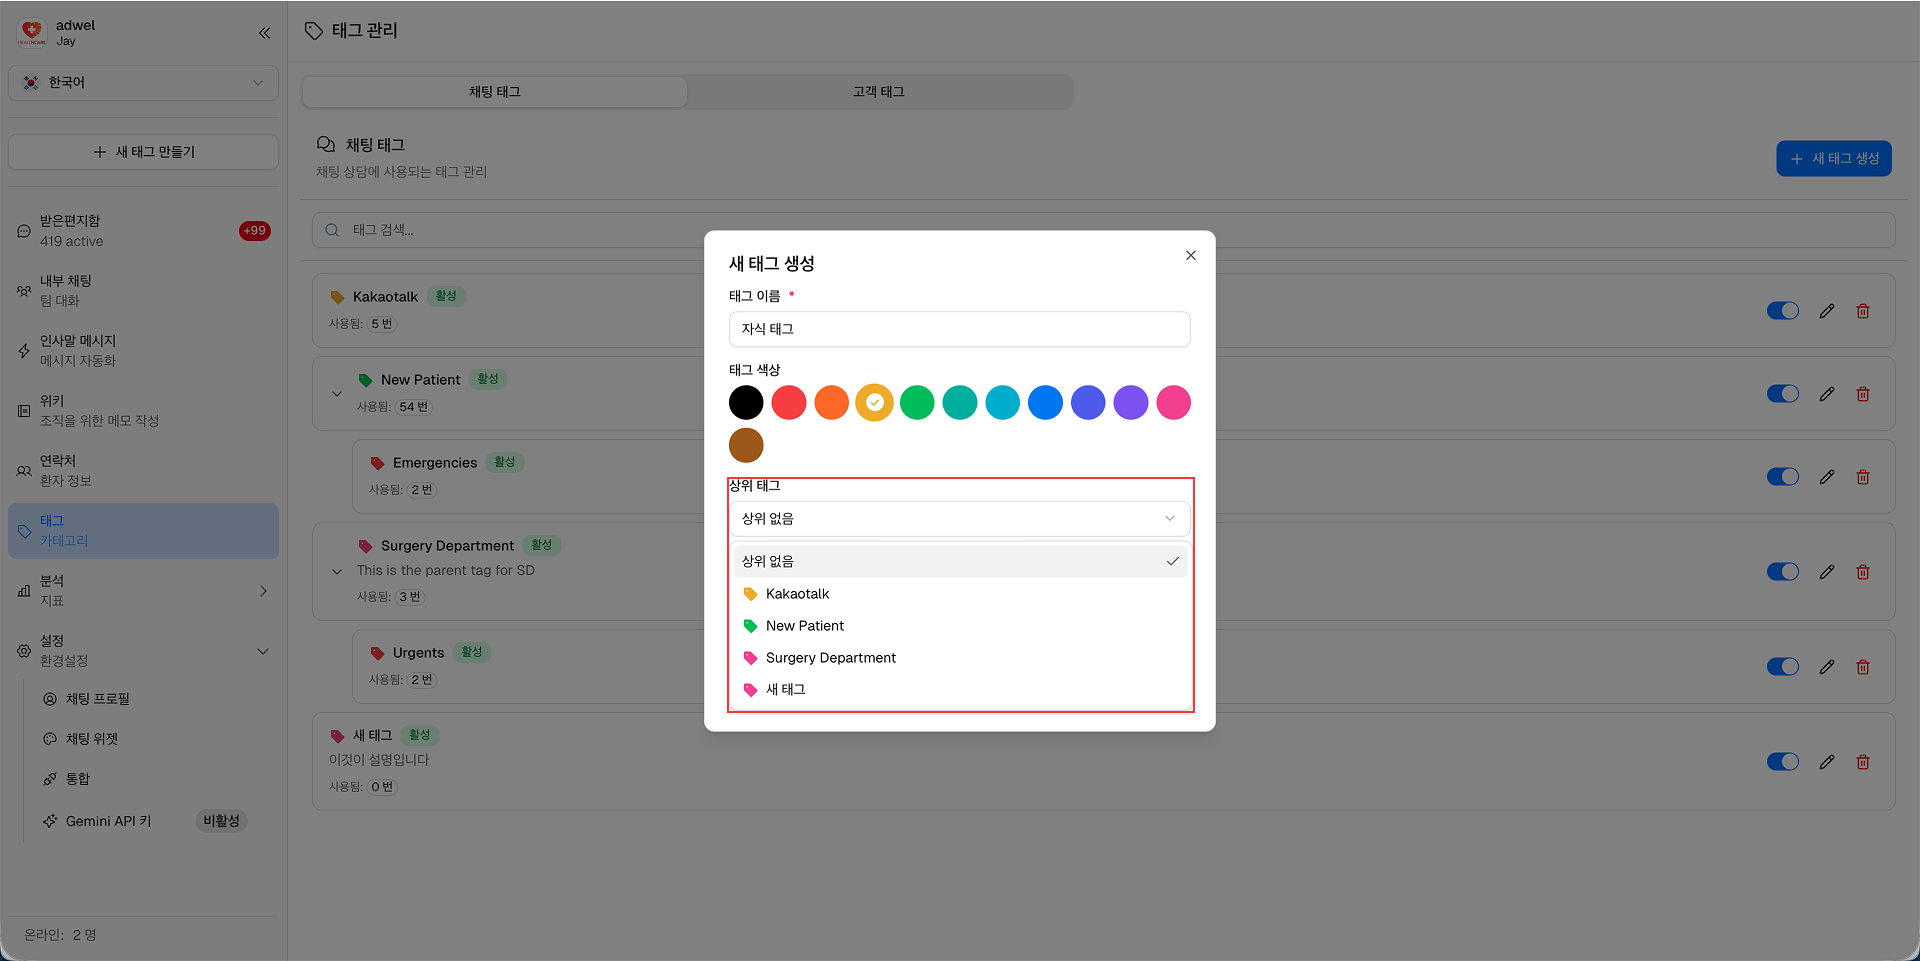Toggle off the Surgery Department tag switch

1782,571
